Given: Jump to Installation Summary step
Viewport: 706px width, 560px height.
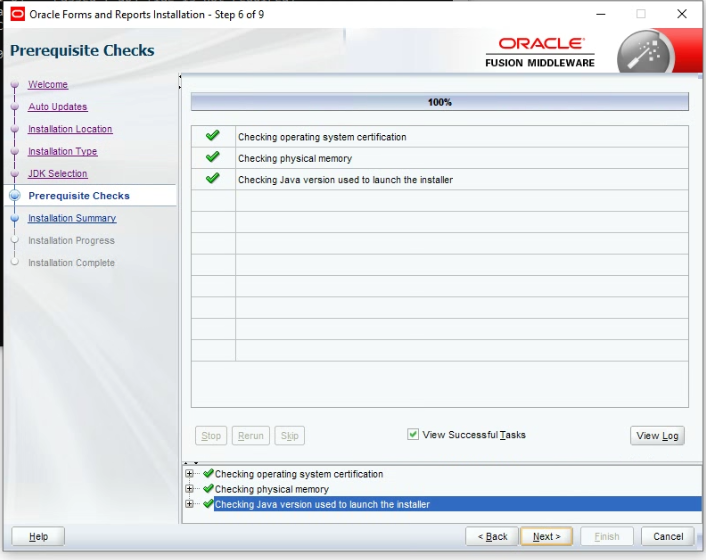Looking at the screenshot, I should 72,218.
